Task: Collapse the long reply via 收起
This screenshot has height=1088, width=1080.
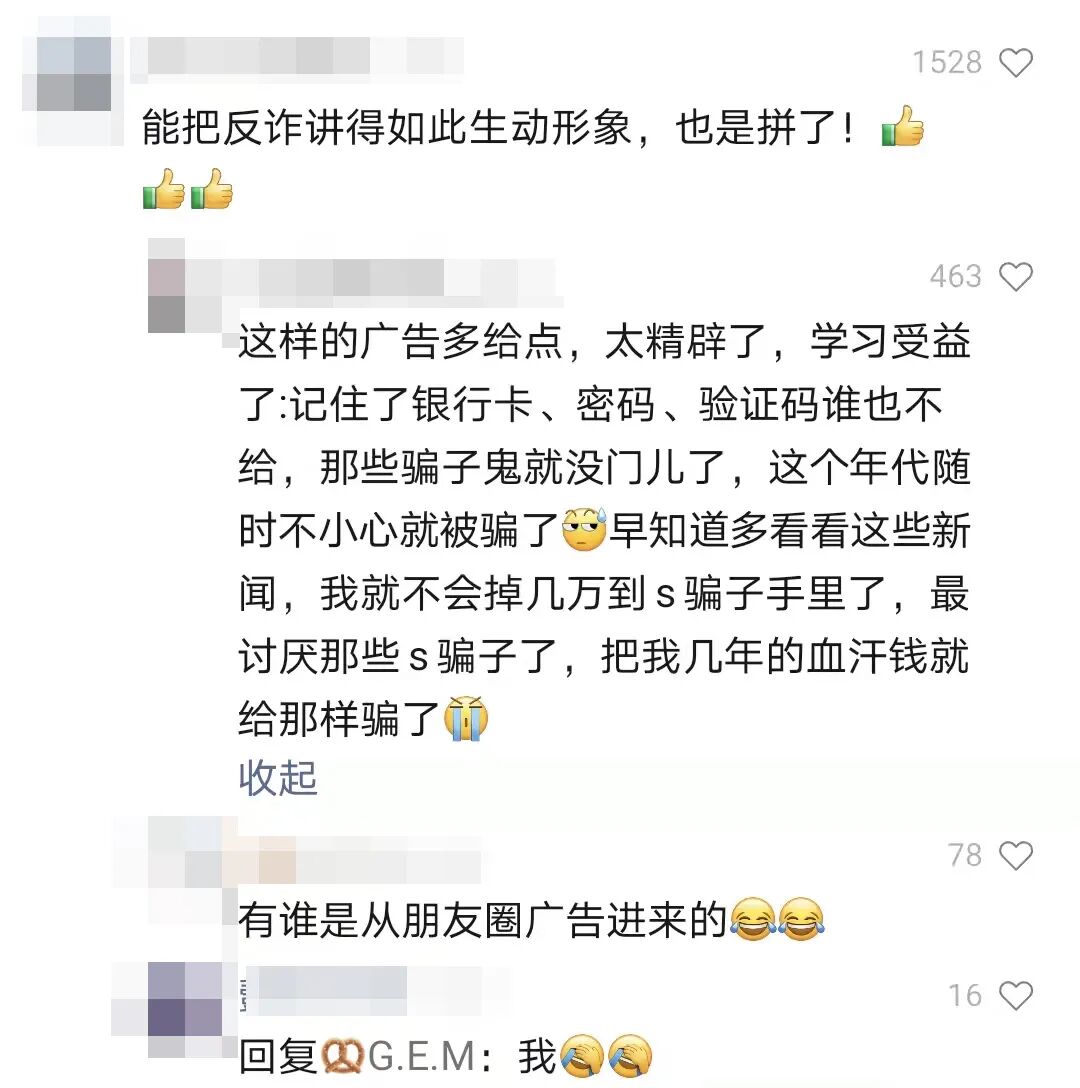Action: point(278,779)
